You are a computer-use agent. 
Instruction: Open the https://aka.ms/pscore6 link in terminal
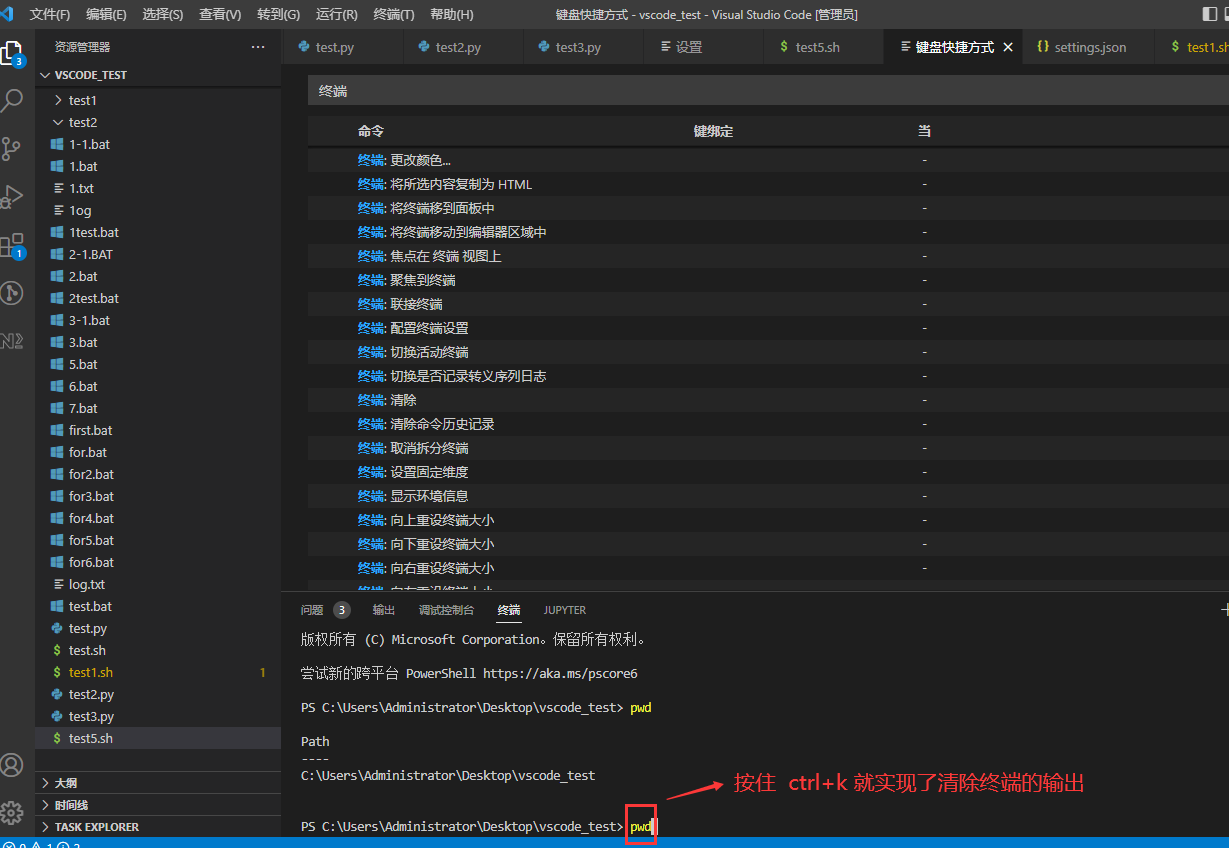[x=560, y=673]
